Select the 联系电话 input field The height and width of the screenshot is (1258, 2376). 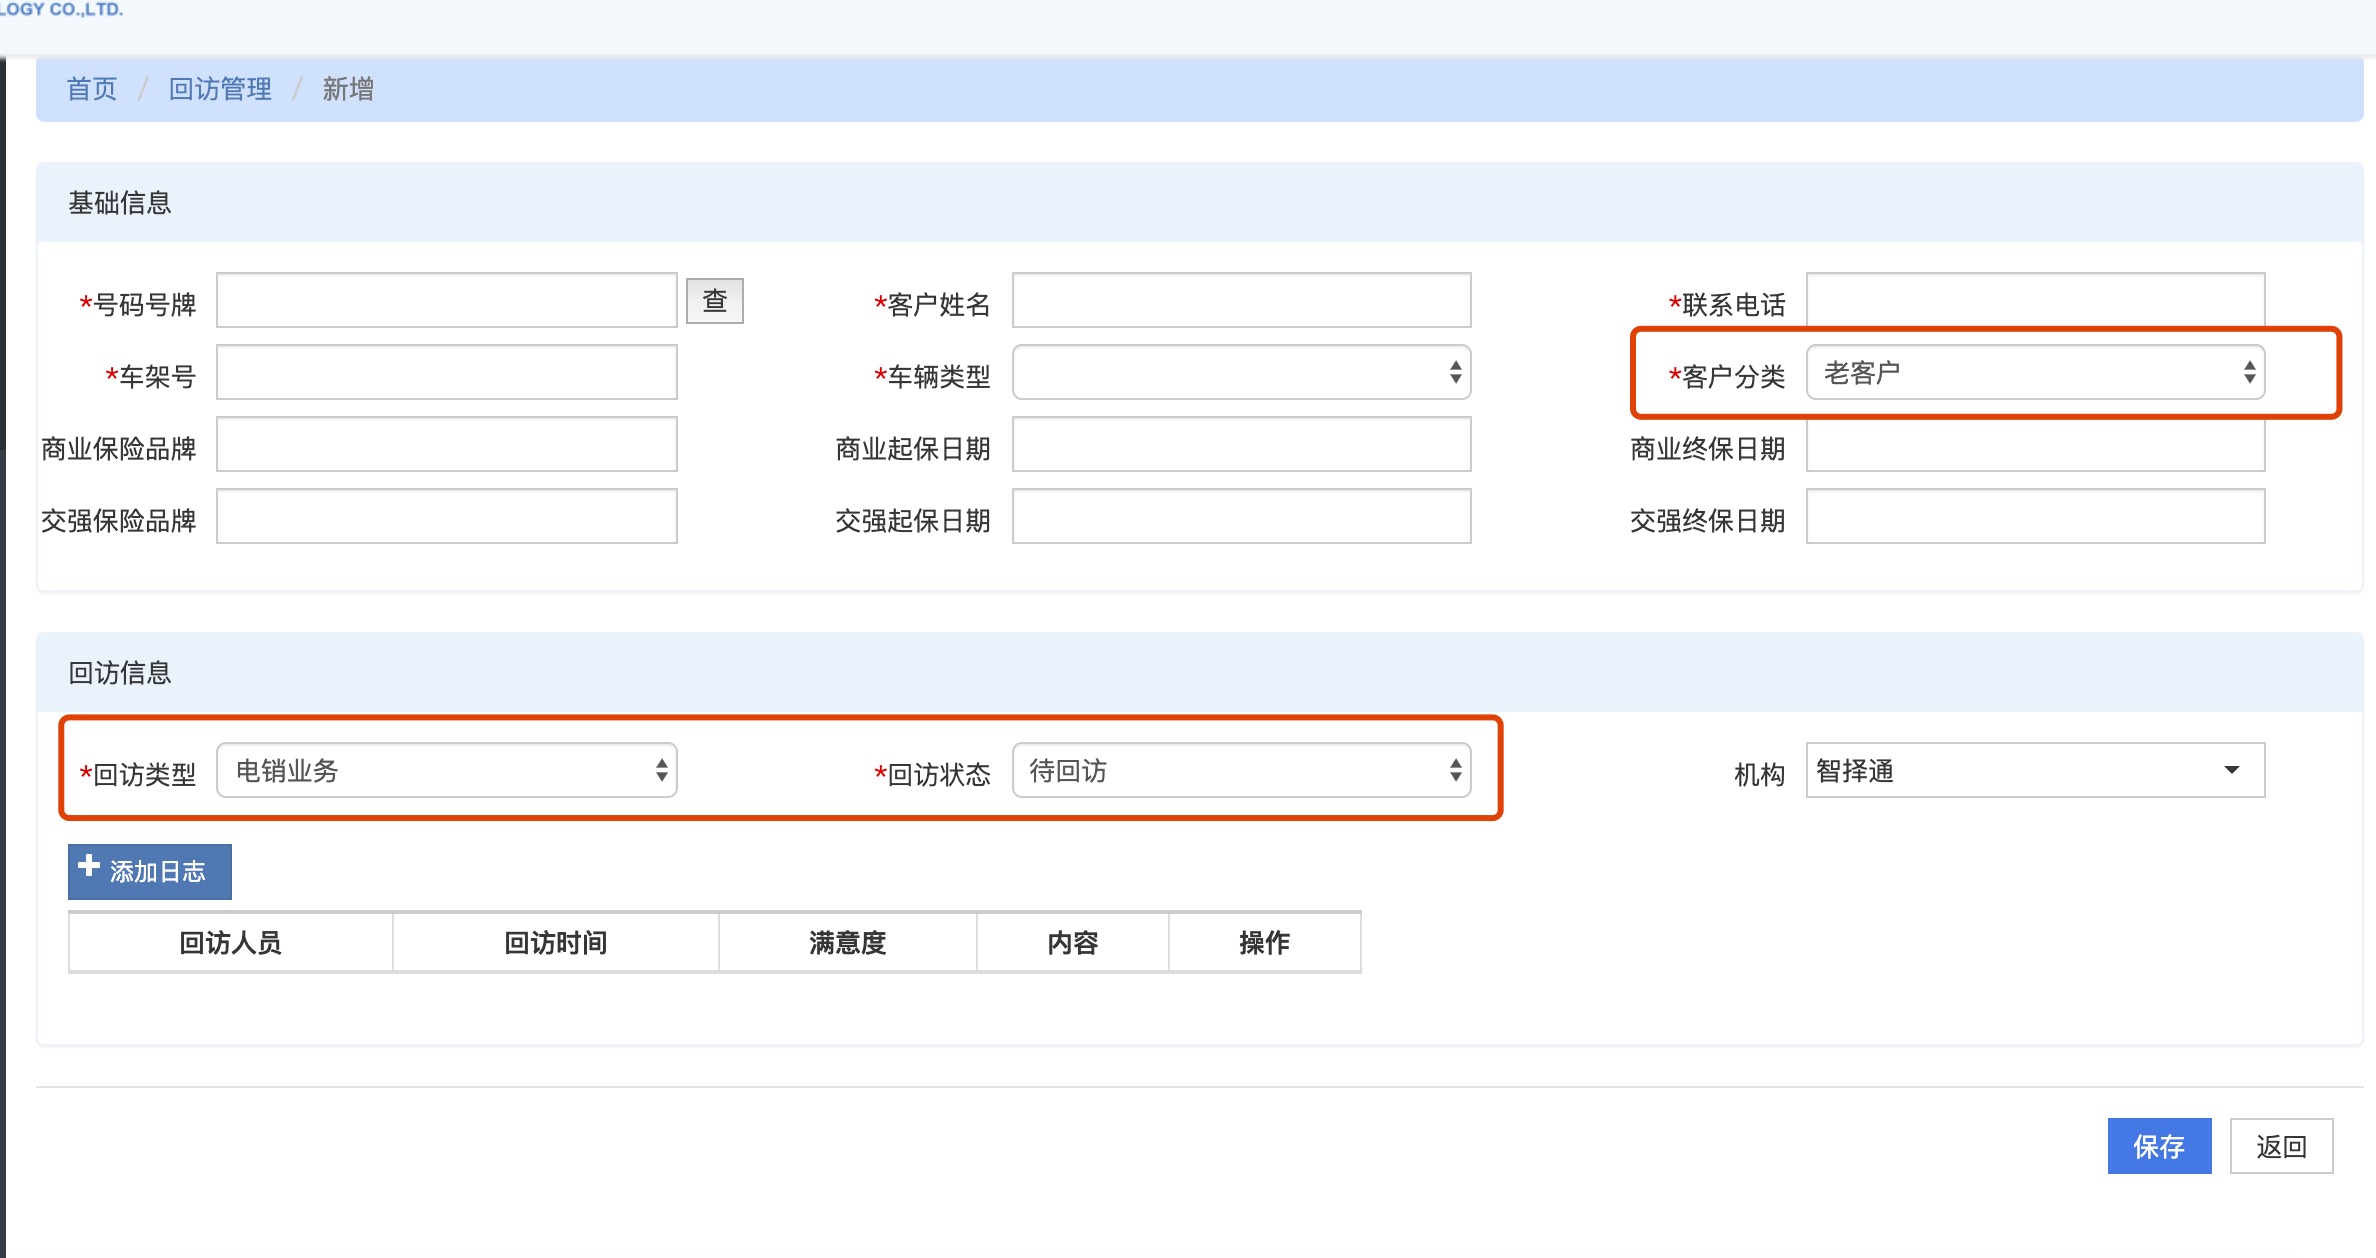pos(2034,299)
